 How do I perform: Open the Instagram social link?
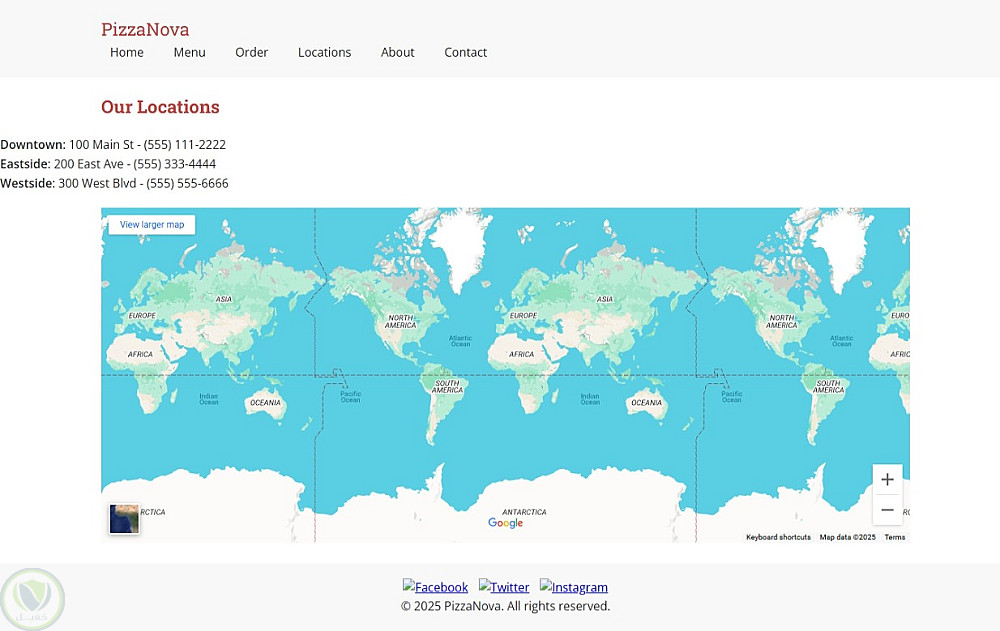pyautogui.click(x=573, y=587)
